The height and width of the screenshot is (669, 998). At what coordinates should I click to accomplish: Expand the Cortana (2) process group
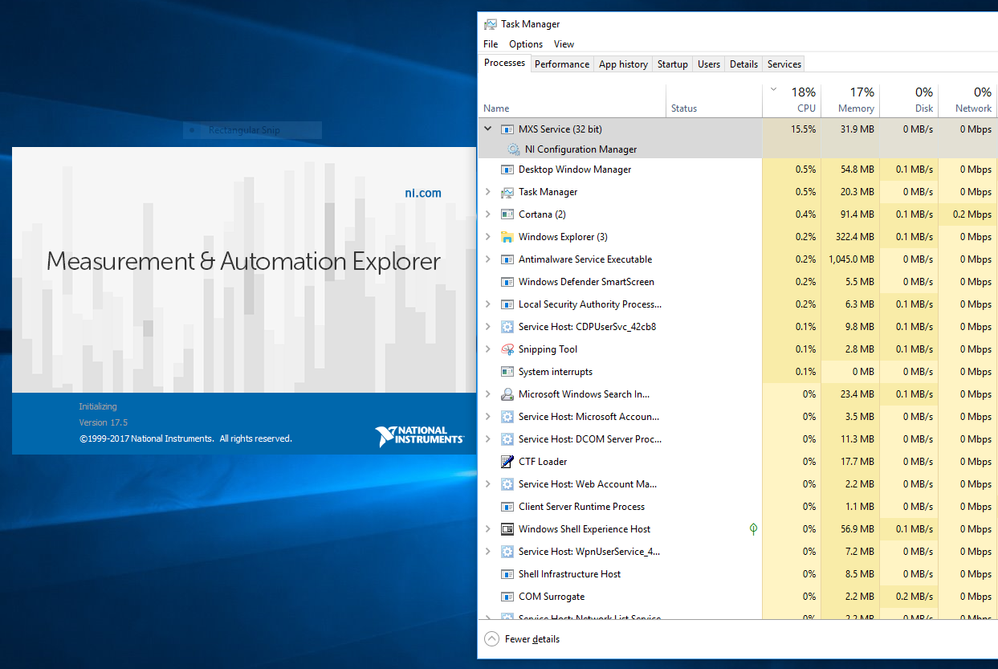pos(488,214)
